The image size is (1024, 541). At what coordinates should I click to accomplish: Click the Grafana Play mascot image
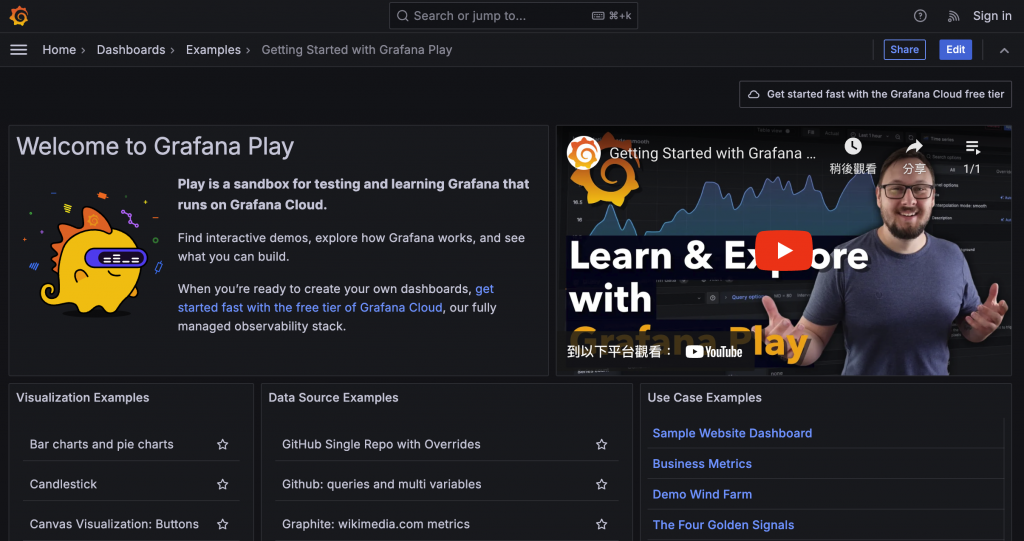pyautogui.click(x=93, y=253)
